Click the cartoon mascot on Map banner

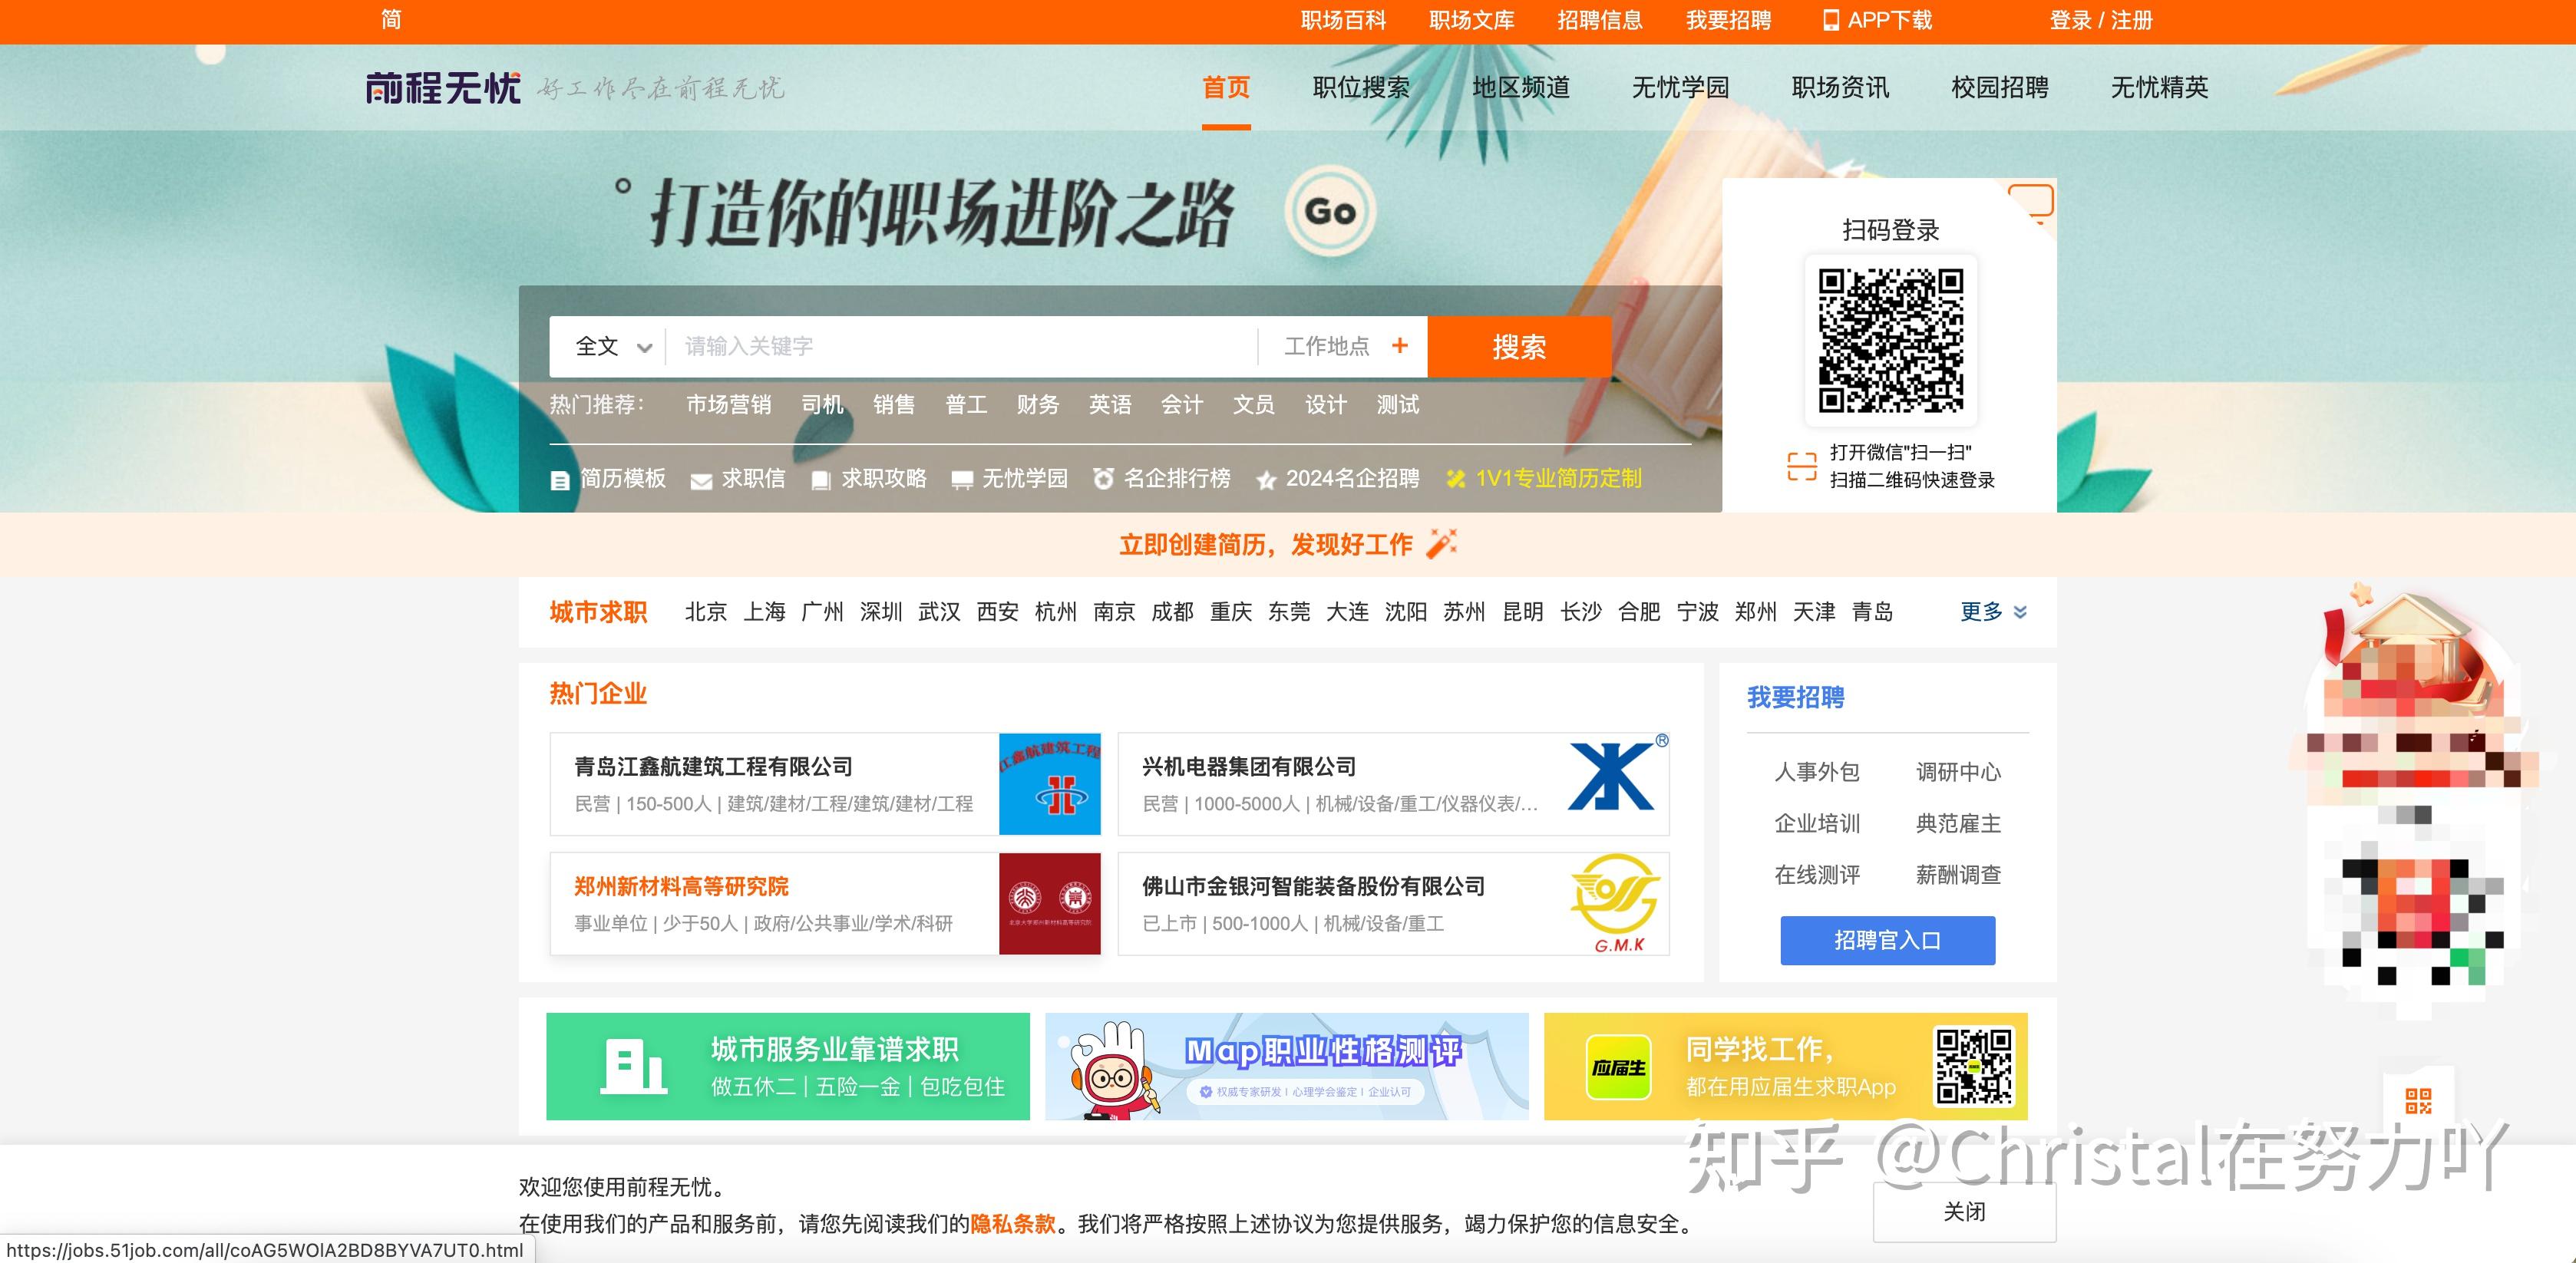1113,1070
